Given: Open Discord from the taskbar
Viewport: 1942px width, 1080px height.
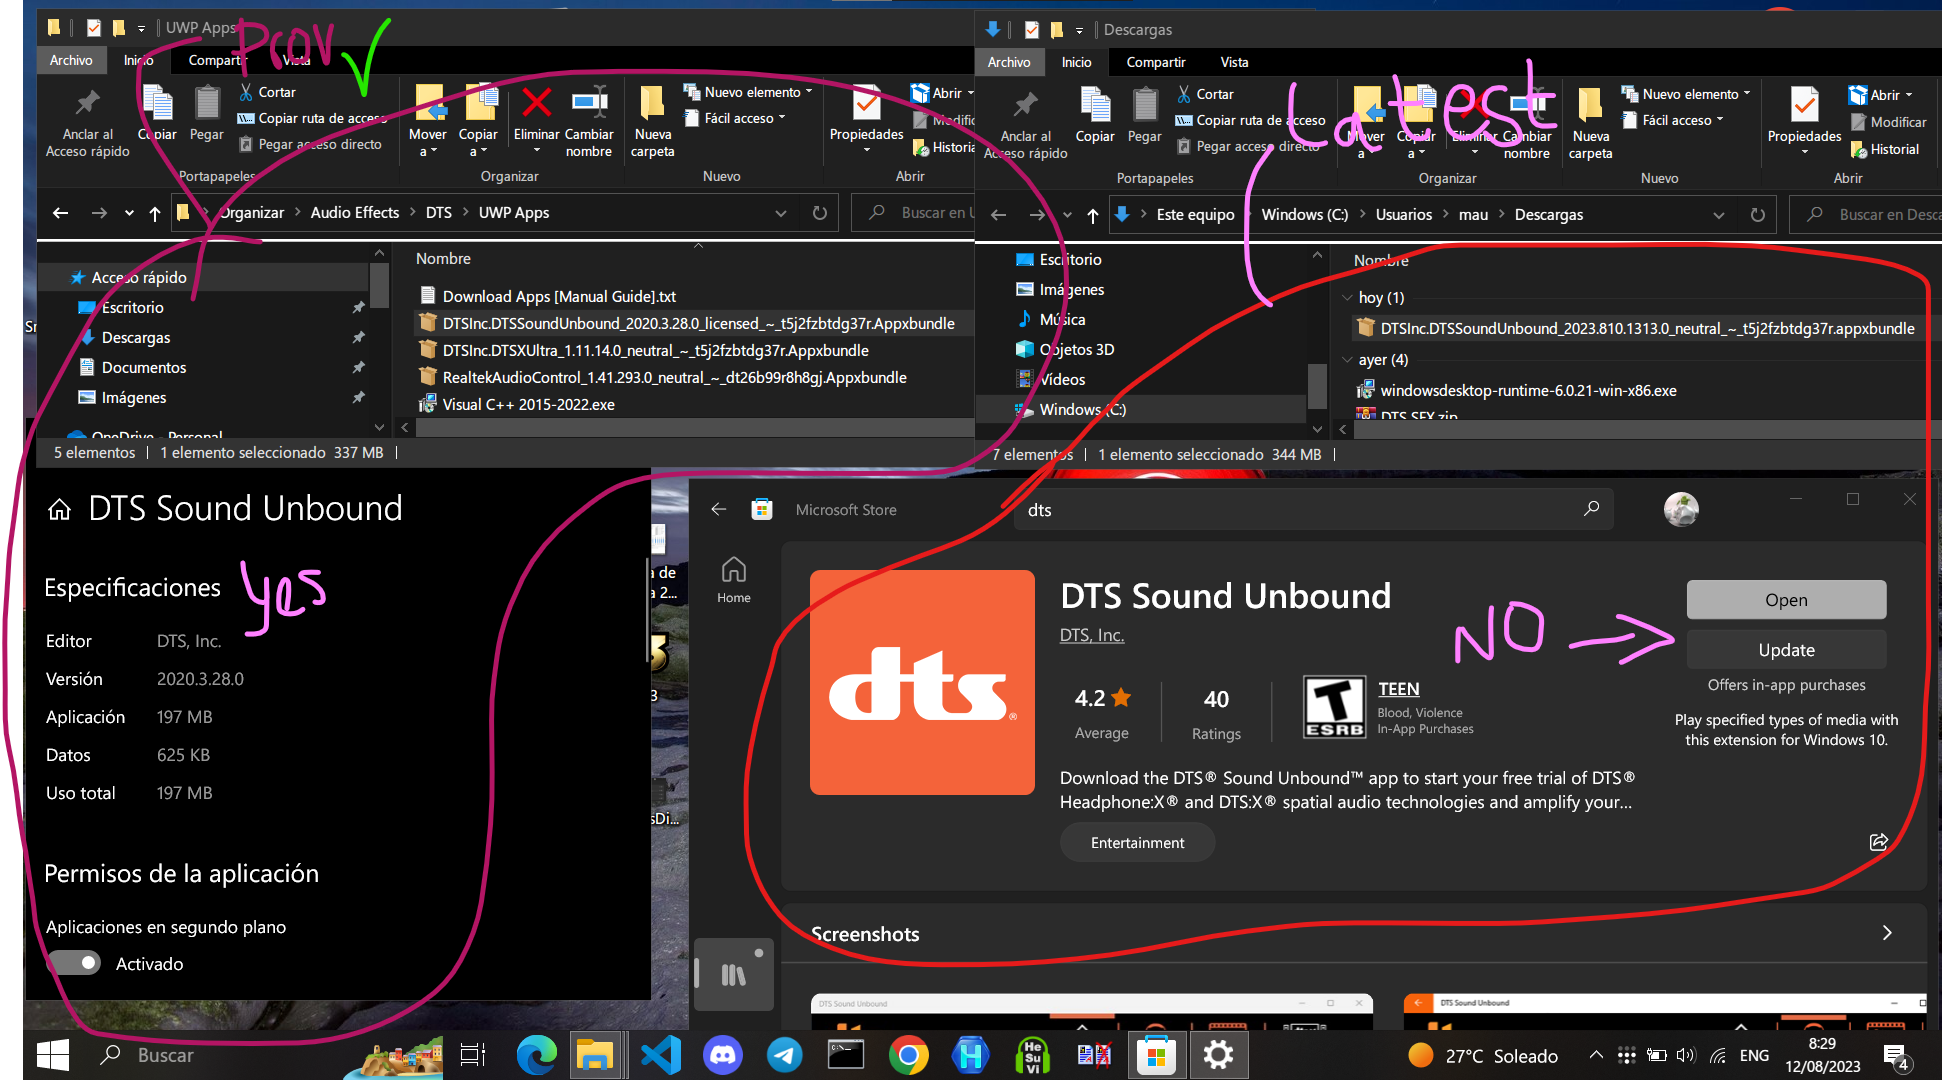Looking at the screenshot, I should [x=723, y=1055].
